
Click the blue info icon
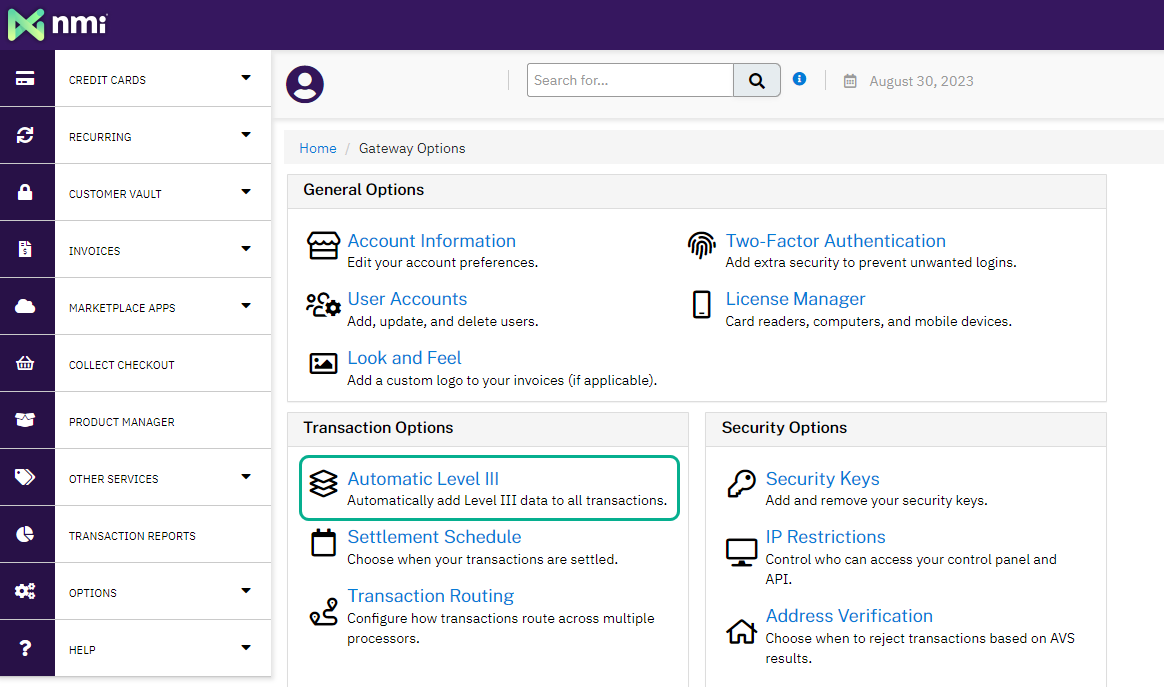(x=800, y=79)
